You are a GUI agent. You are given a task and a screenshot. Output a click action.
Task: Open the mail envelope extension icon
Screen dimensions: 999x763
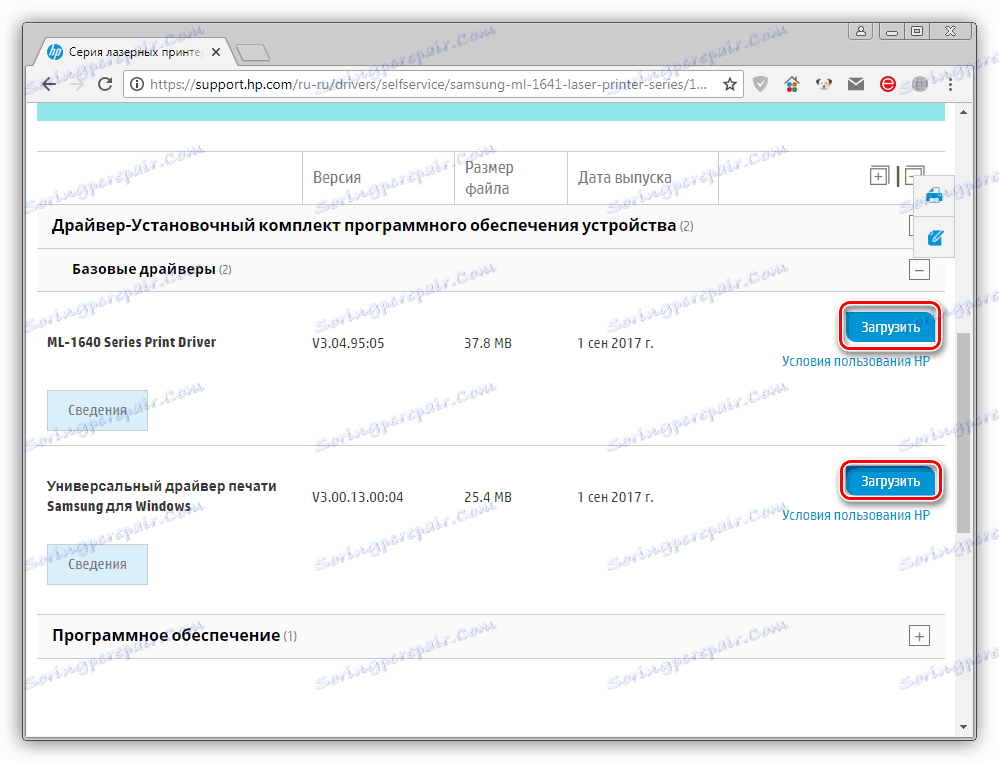[x=855, y=84]
